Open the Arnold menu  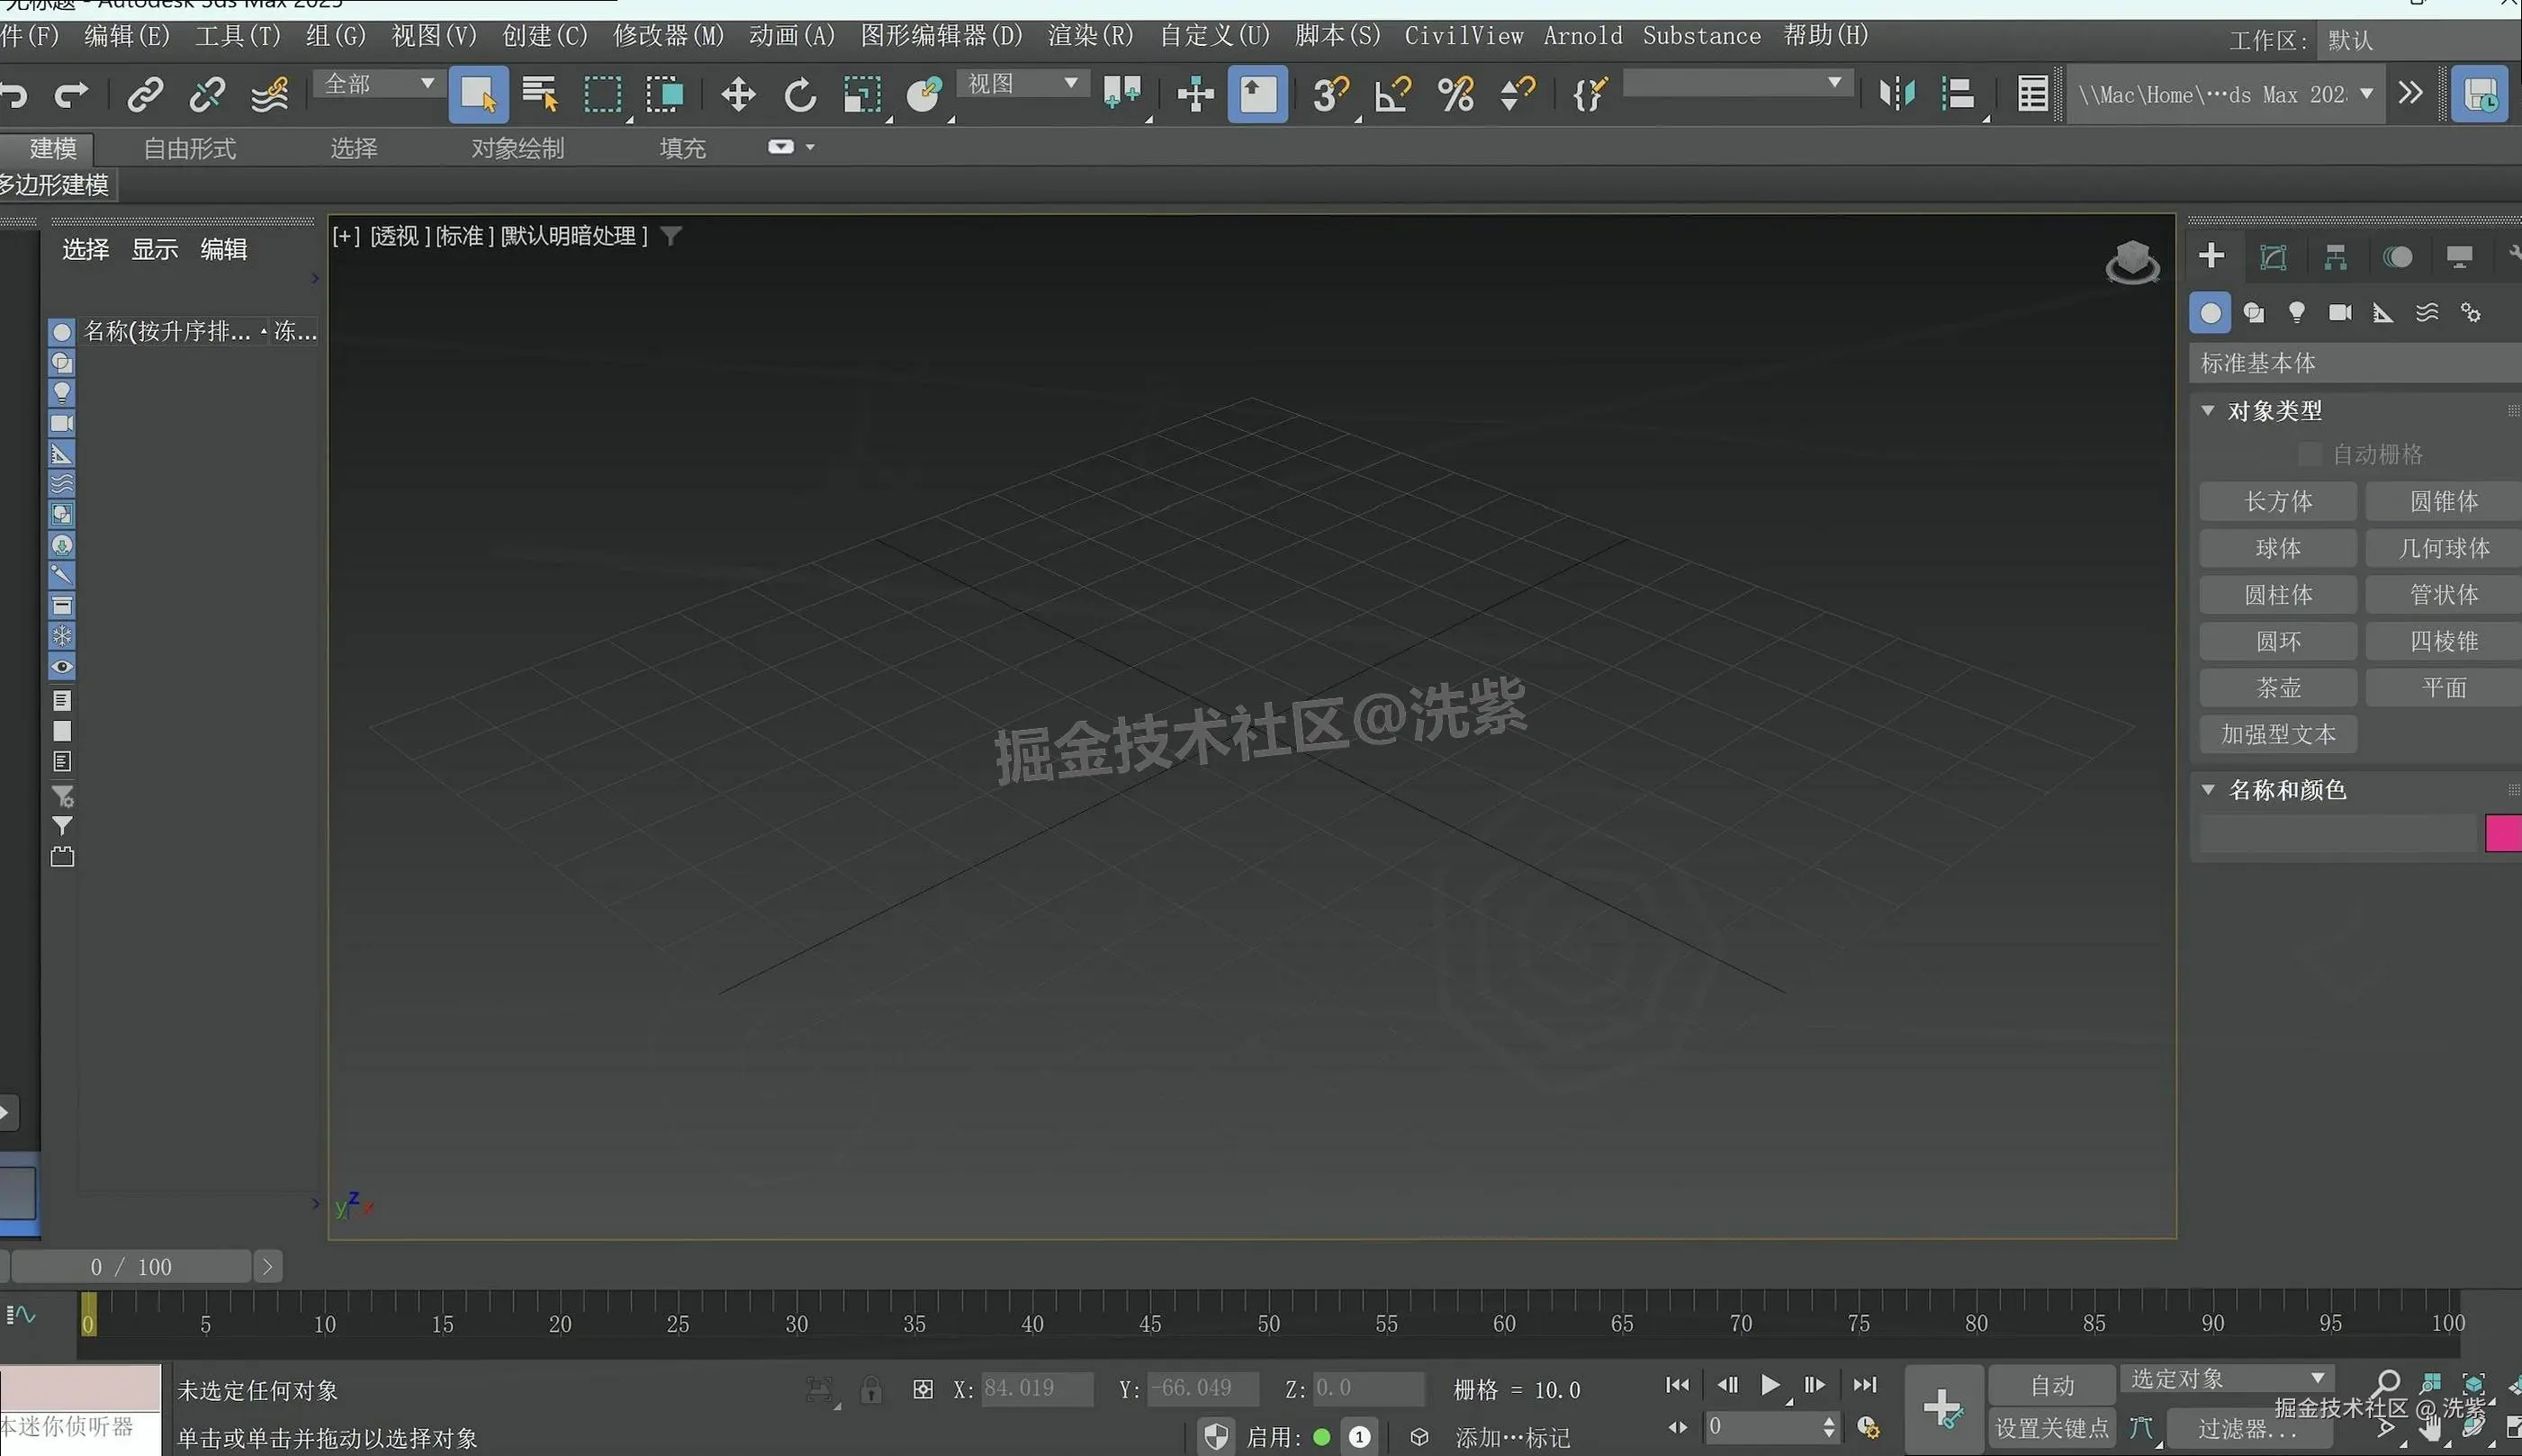pyautogui.click(x=1582, y=35)
